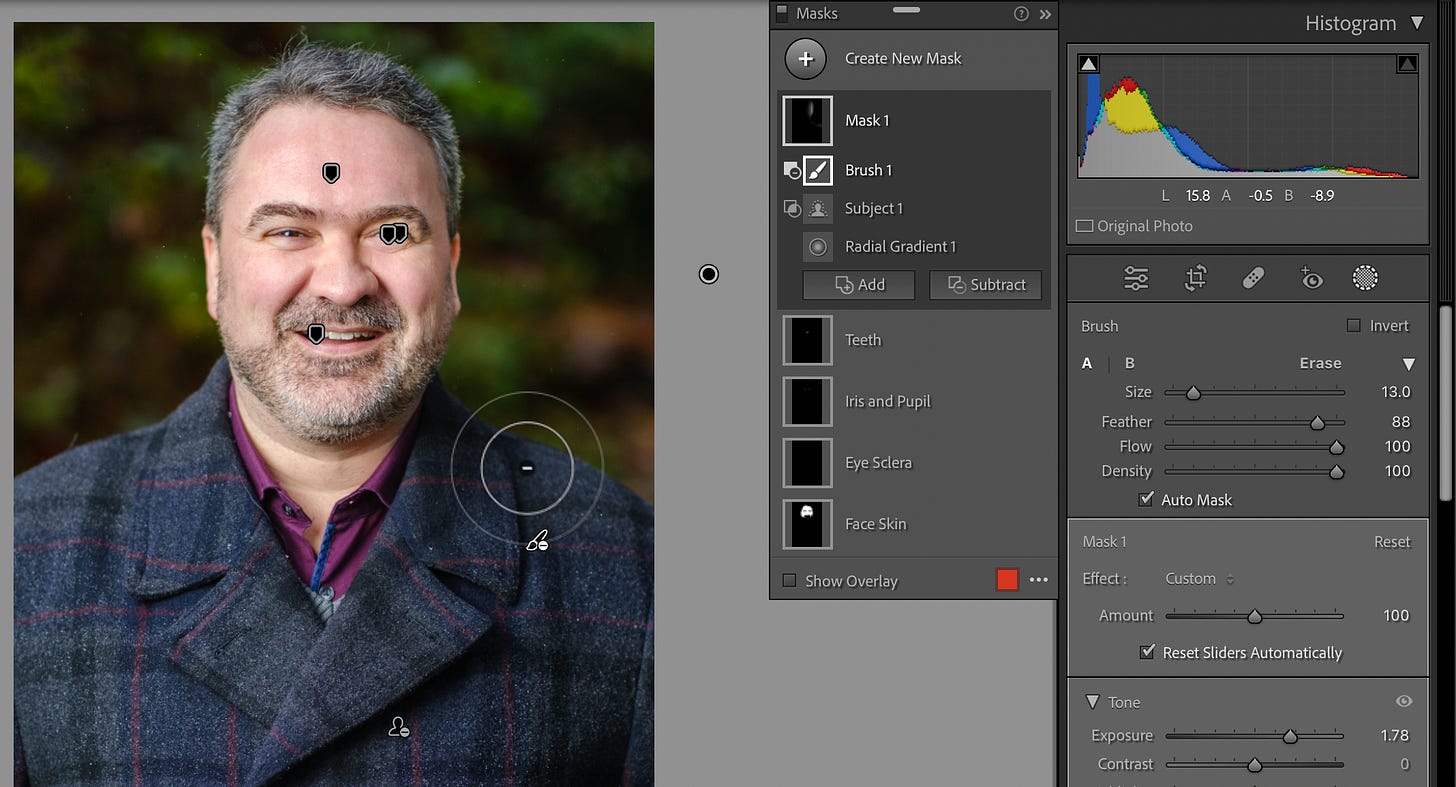Open the overlay options three-dot menu
This screenshot has height=787, width=1456.
click(1039, 580)
